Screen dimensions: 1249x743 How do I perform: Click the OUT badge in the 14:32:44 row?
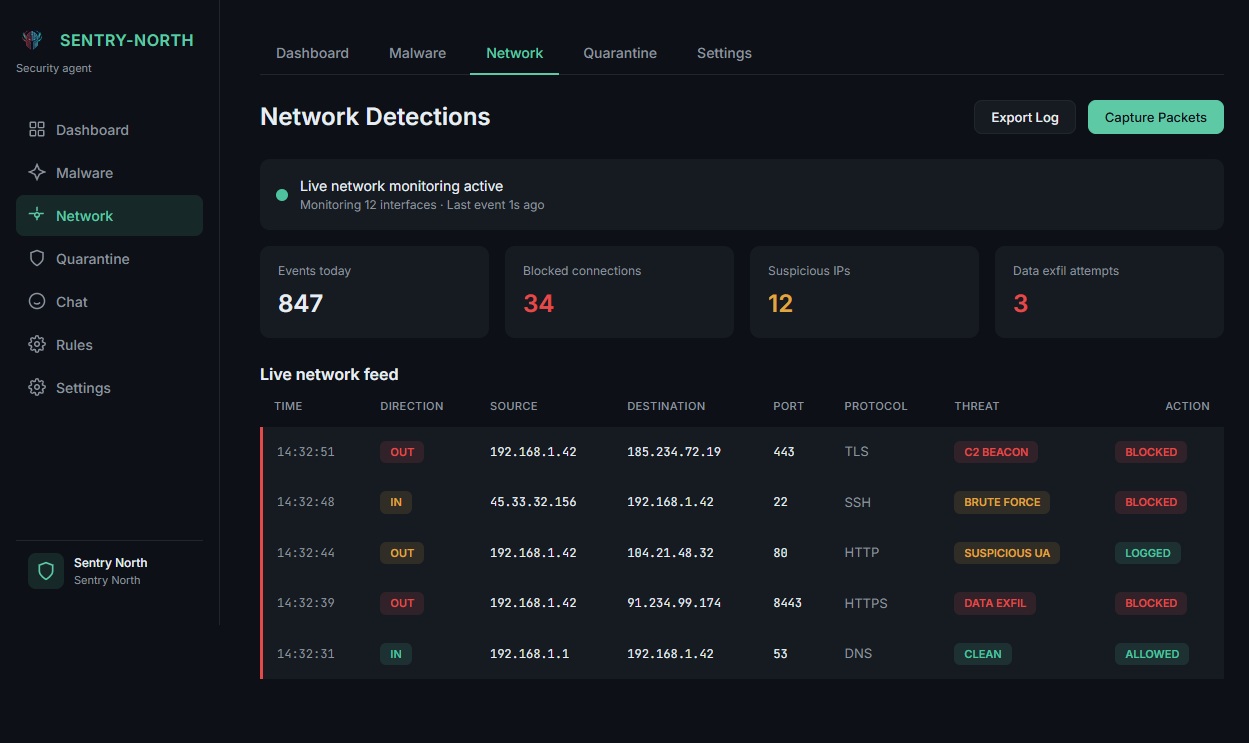(402, 553)
